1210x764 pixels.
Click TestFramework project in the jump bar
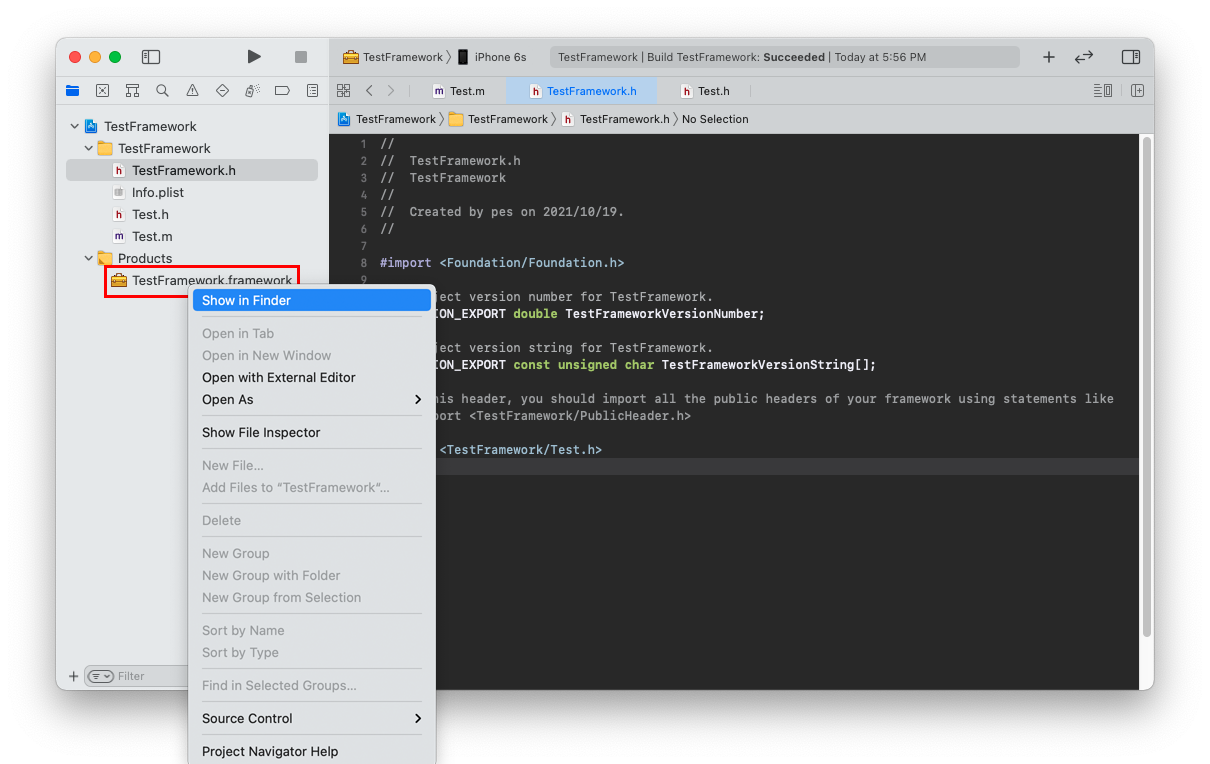click(387, 119)
